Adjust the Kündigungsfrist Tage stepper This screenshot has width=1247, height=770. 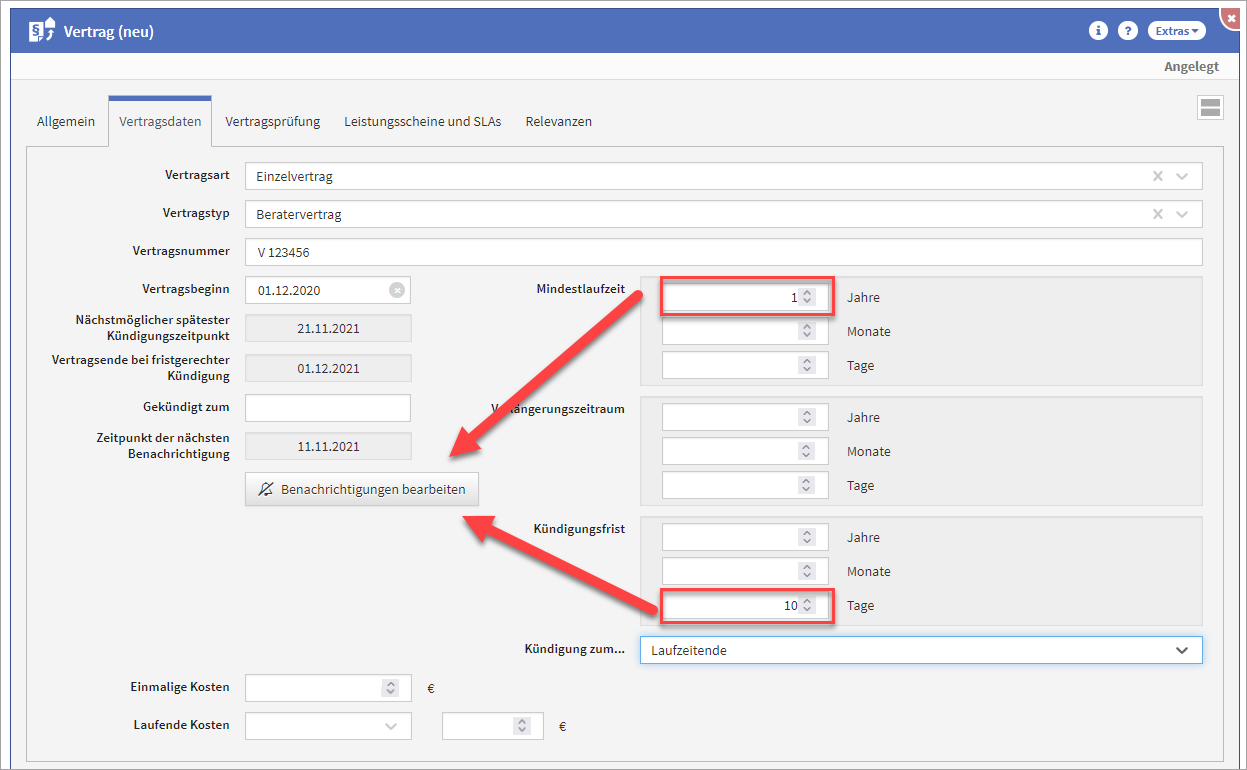click(x=808, y=605)
